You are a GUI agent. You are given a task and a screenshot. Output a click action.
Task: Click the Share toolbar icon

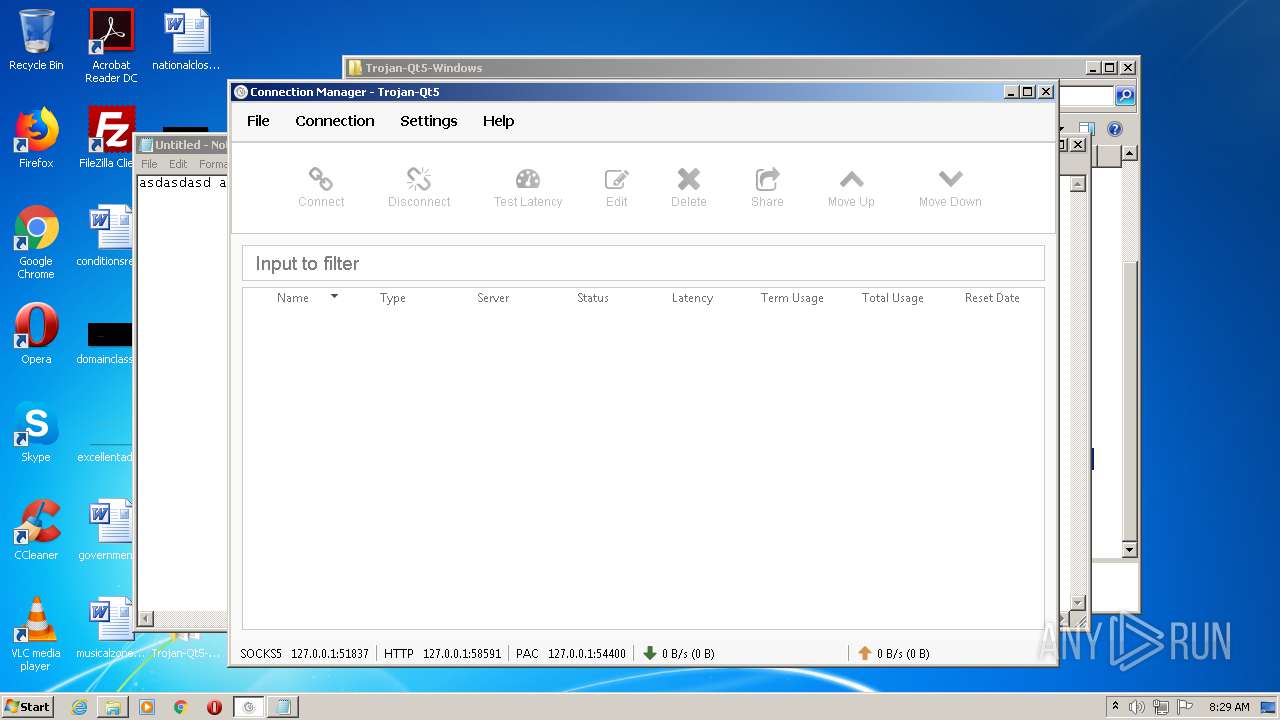point(767,187)
